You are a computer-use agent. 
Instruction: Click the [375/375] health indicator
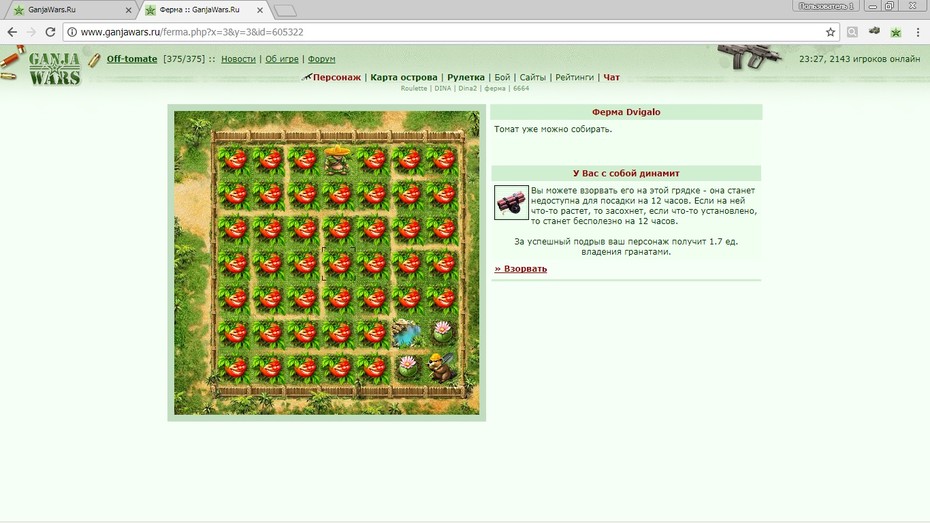[184, 59]
